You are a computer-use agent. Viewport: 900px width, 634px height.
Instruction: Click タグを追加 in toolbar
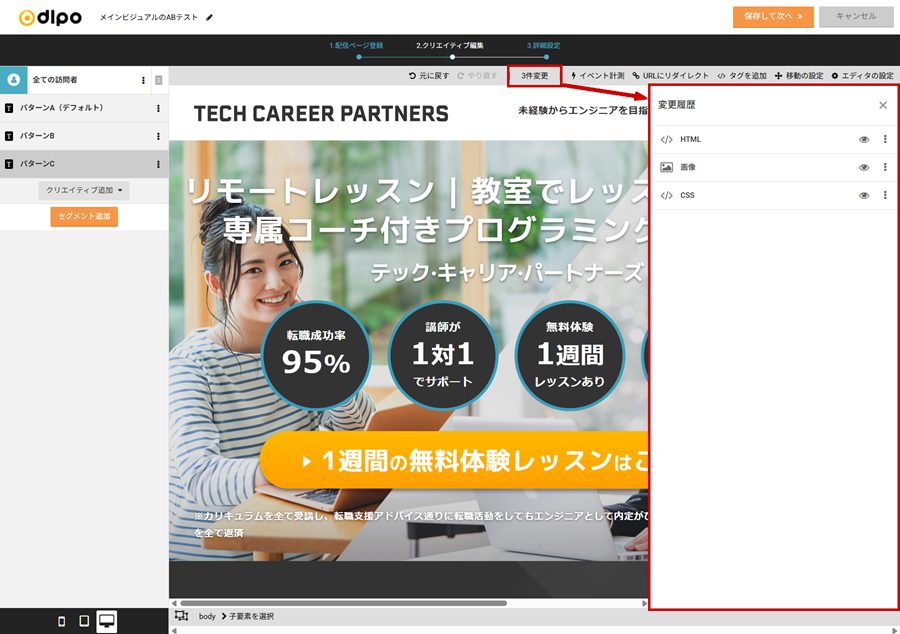coord(742,76)
